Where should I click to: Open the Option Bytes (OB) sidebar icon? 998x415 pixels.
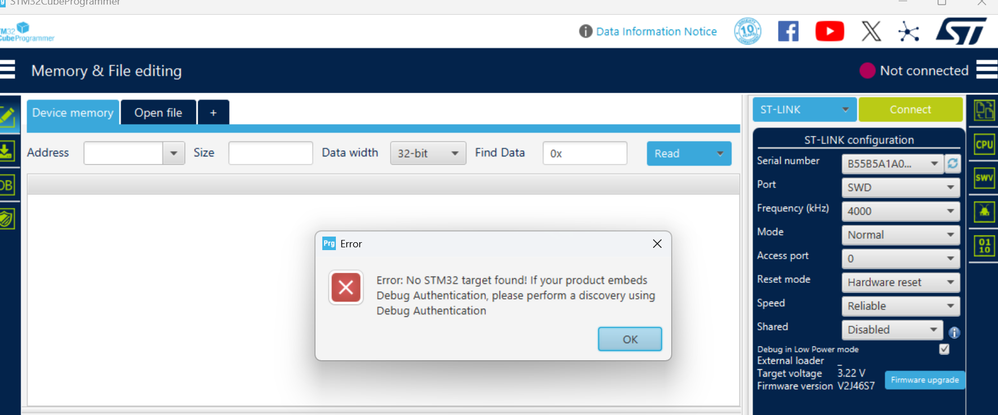(x=6, y=185)
